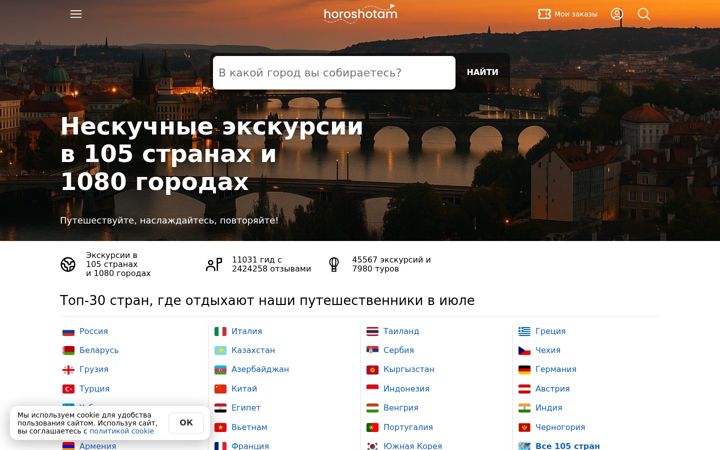Click the Serbia flag icon
Image resolution: width=720 pixels, height=450 pixels.
(372, 350)
